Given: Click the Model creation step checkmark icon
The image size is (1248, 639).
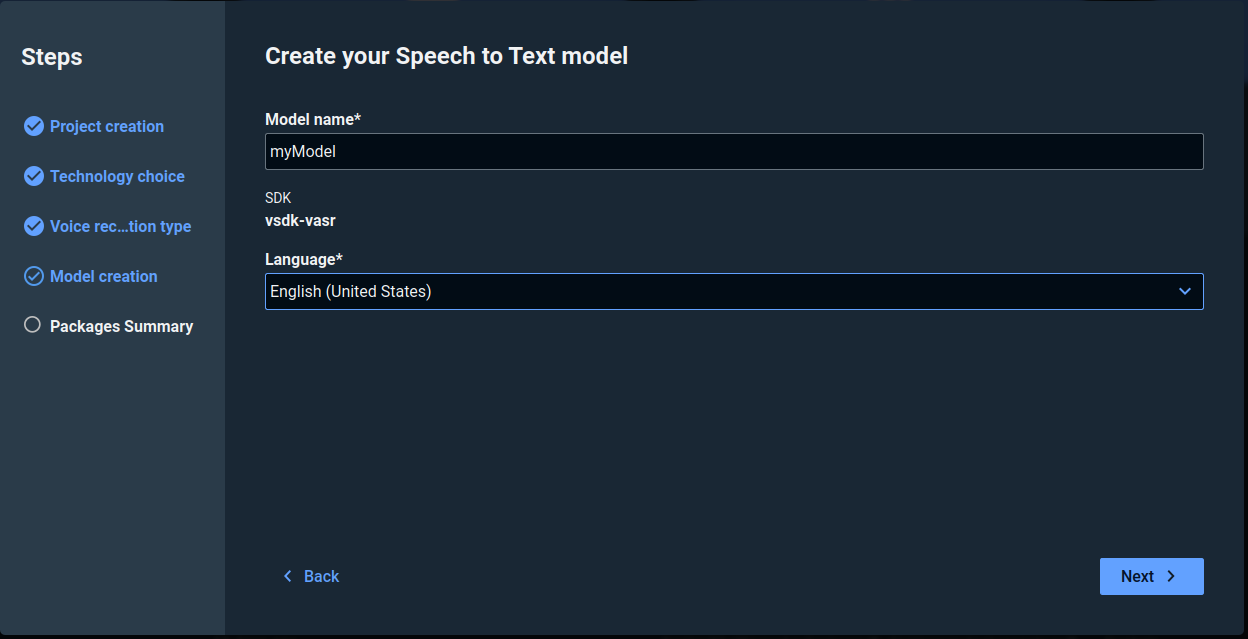Looking at the screenshot, I should [x=34, y=276].
